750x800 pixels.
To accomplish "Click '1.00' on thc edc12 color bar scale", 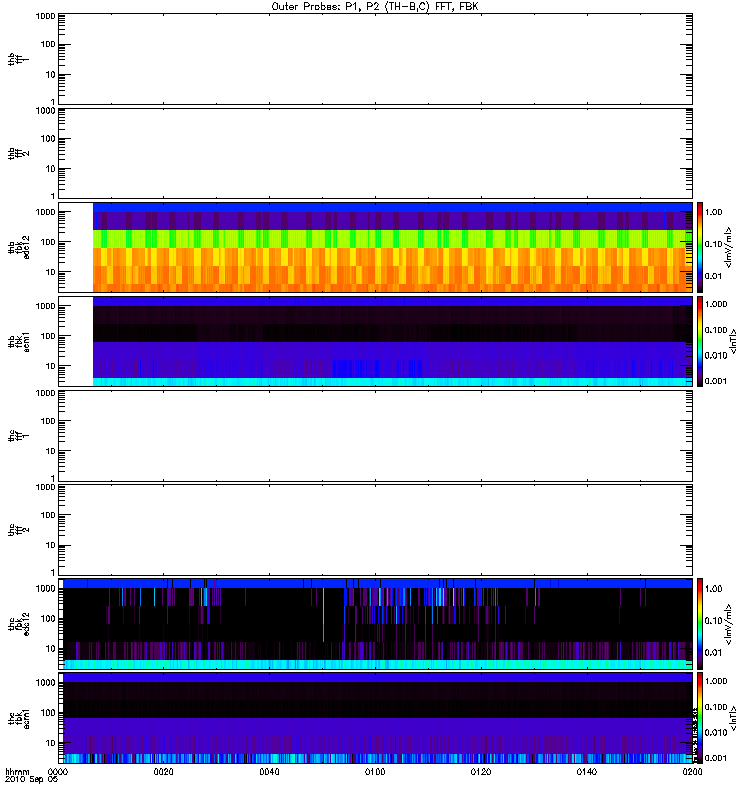I will pos(714,589).
